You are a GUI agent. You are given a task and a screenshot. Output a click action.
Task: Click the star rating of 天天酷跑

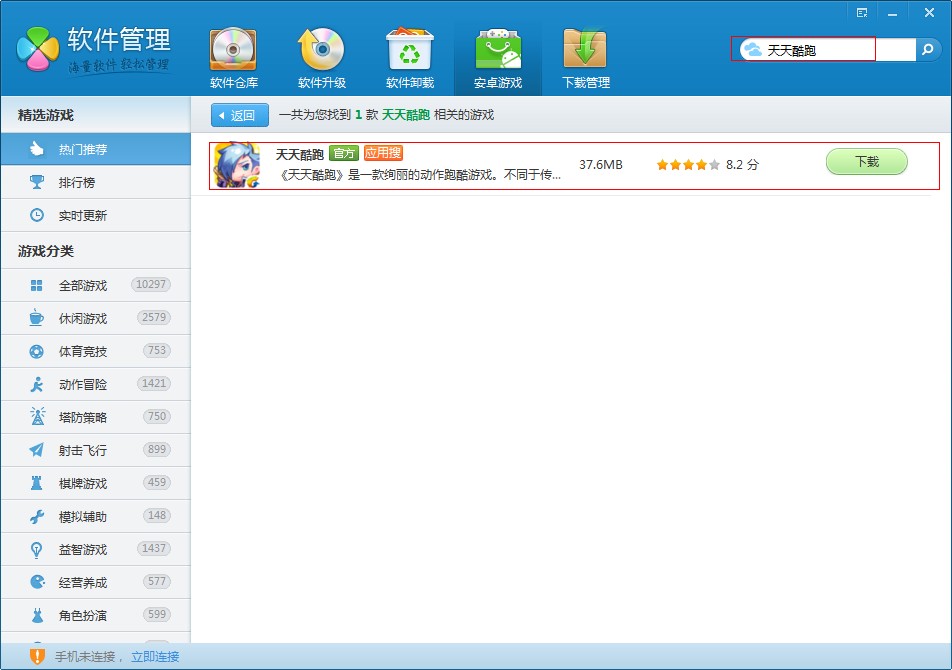click(x=688, y=165)
